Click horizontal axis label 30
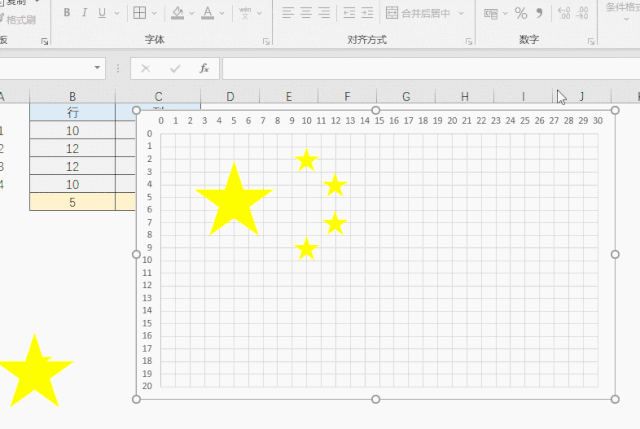The width and height of the screenshot is (640, 429). 598,121
